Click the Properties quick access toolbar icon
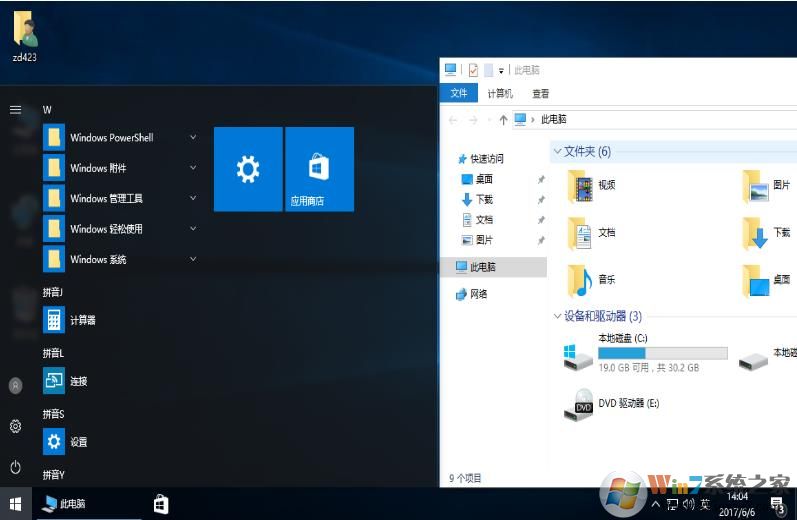Viewport: 797px width, 520px height. [473, 70]
